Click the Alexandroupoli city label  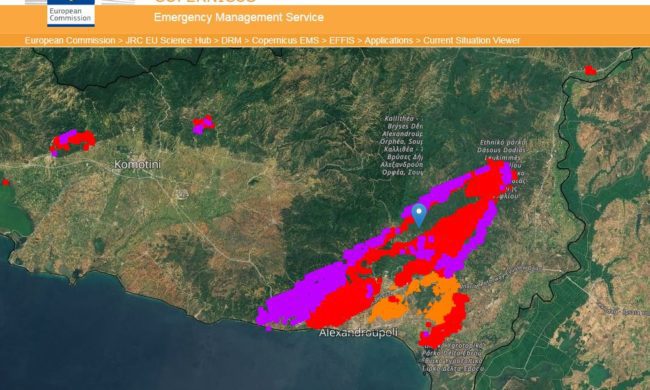coord(358,332)
